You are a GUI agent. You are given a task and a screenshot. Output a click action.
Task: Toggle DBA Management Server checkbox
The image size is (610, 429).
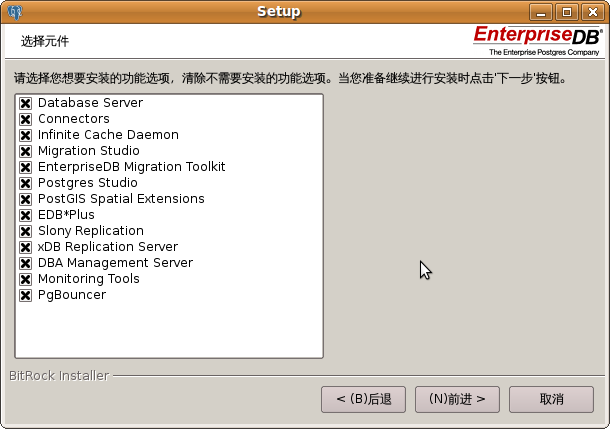pos(25,263)
